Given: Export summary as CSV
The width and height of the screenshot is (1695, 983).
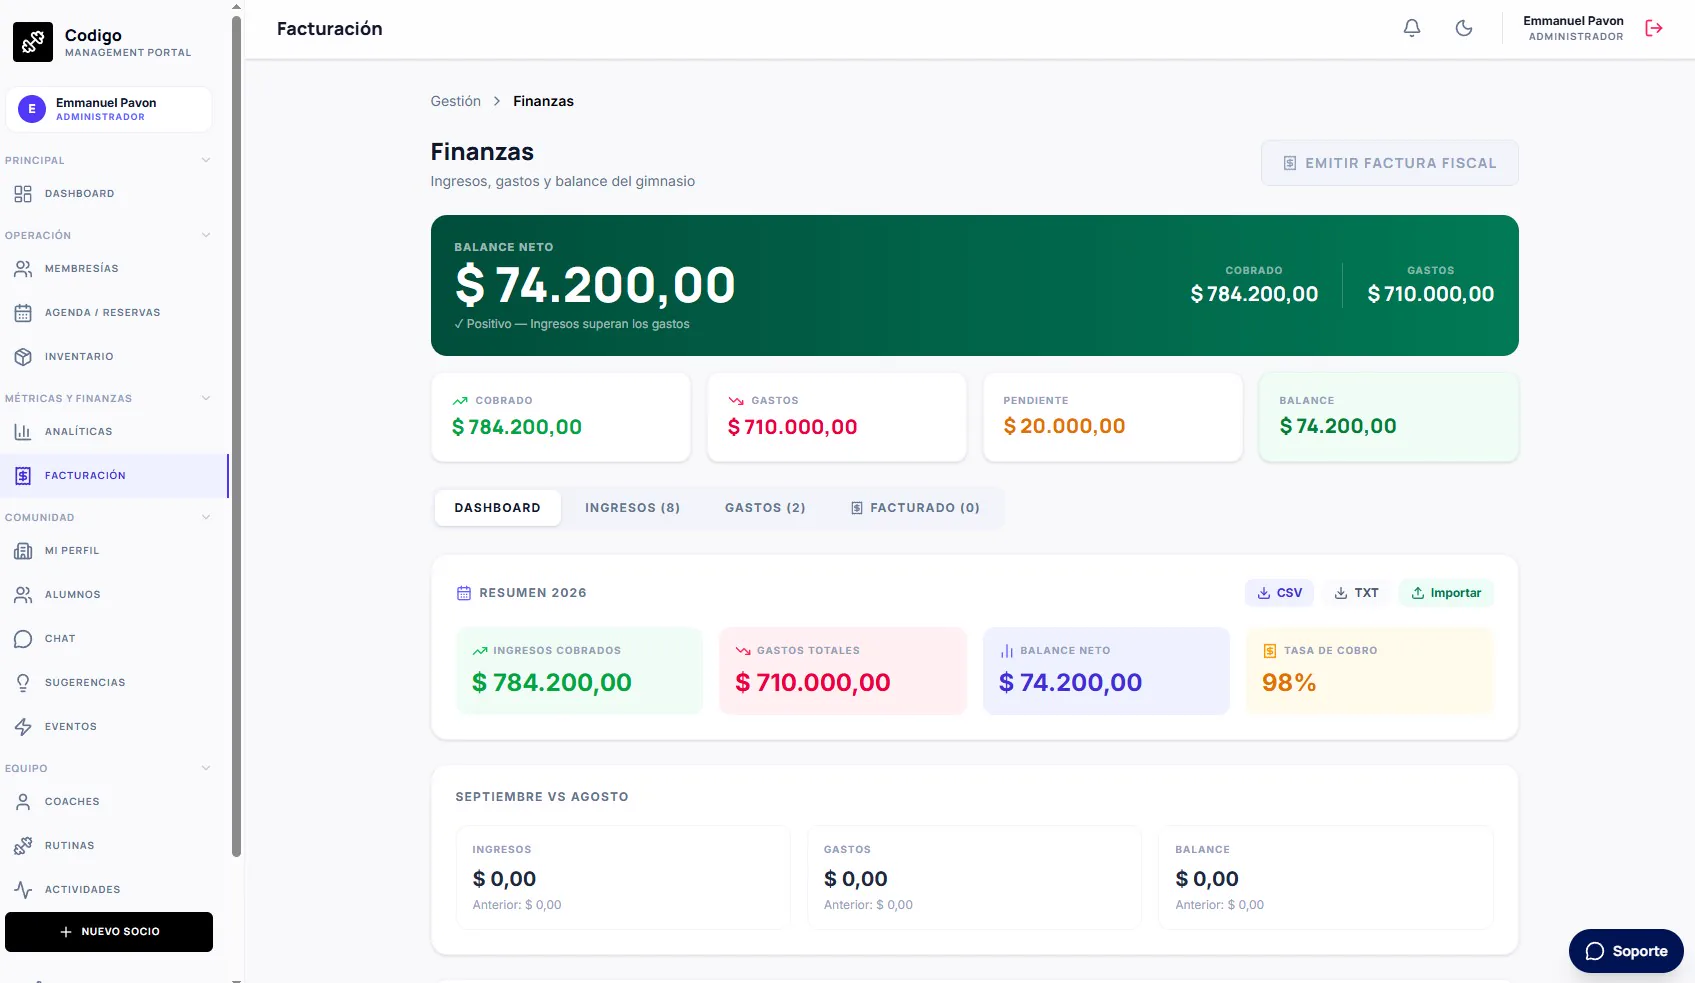Looking at the screenshot, I should pos(1280,593).
